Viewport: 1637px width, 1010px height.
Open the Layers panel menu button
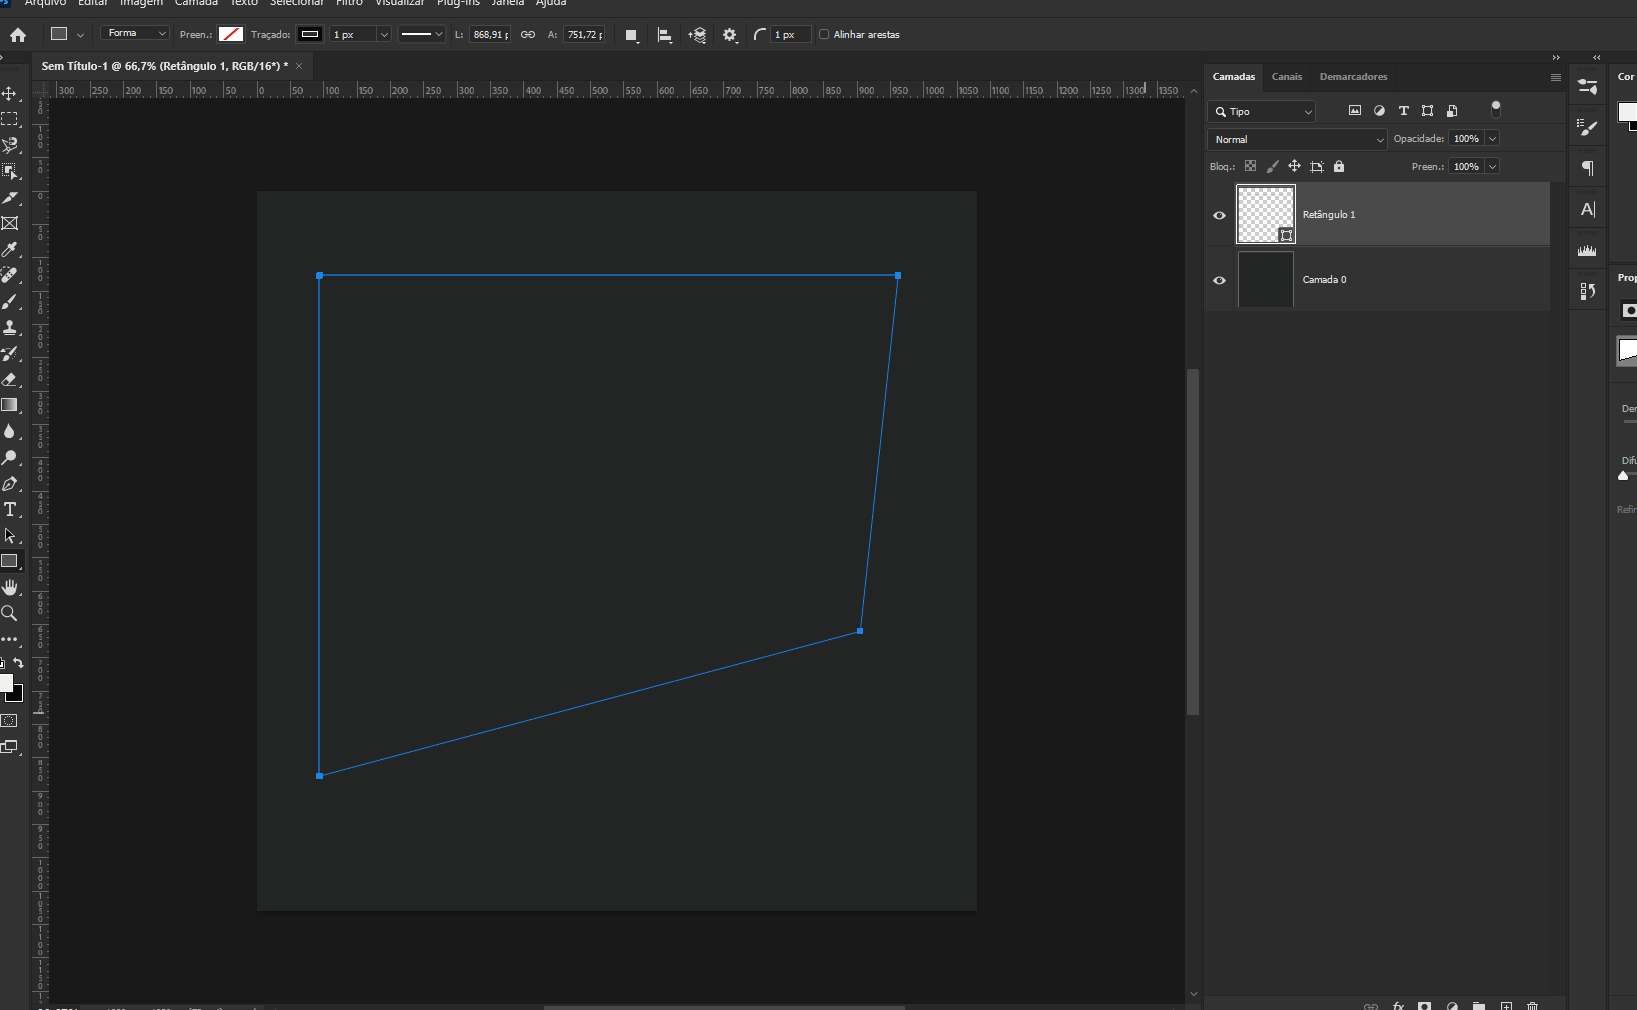click(x=1556, y=77)
